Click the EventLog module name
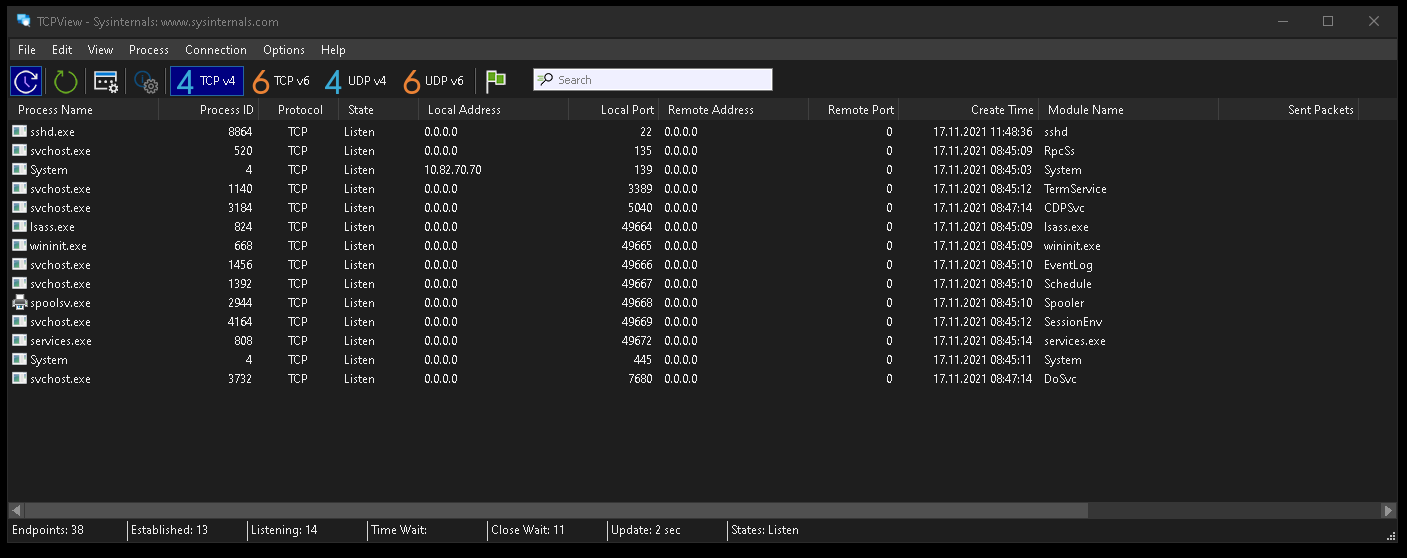This screenshot has height=558, width=1407. point(1068,265)
